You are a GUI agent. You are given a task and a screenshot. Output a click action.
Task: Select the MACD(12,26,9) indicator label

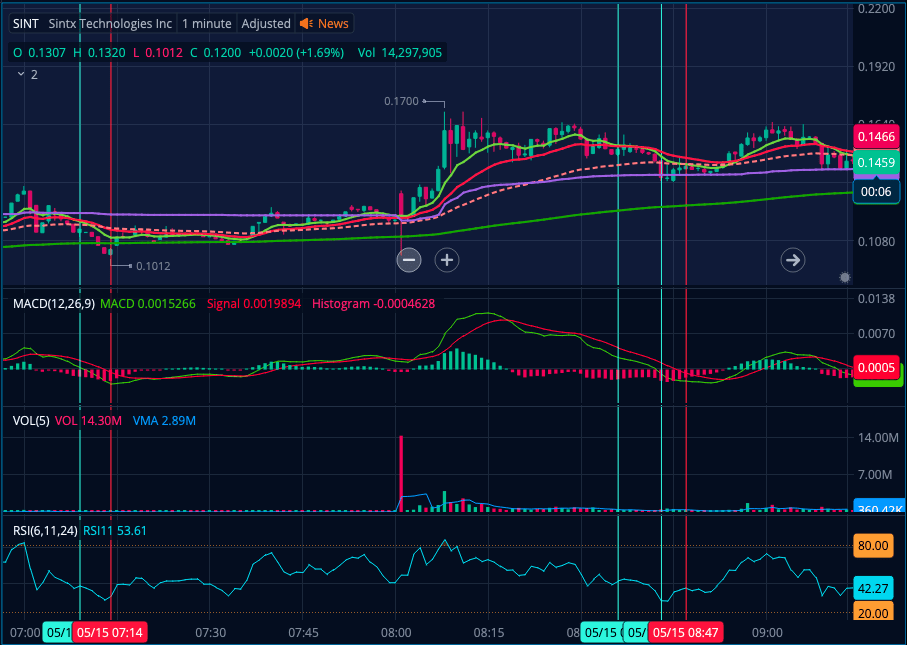(53, 303)
